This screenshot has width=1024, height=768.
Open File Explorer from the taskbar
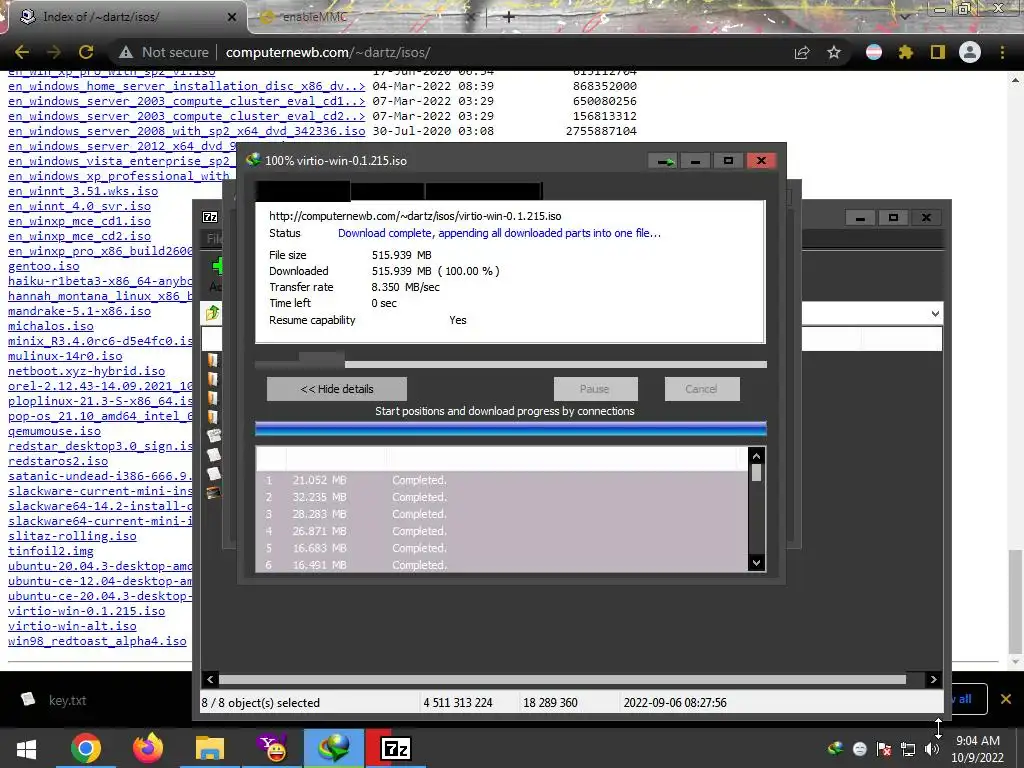pos(210,748)
